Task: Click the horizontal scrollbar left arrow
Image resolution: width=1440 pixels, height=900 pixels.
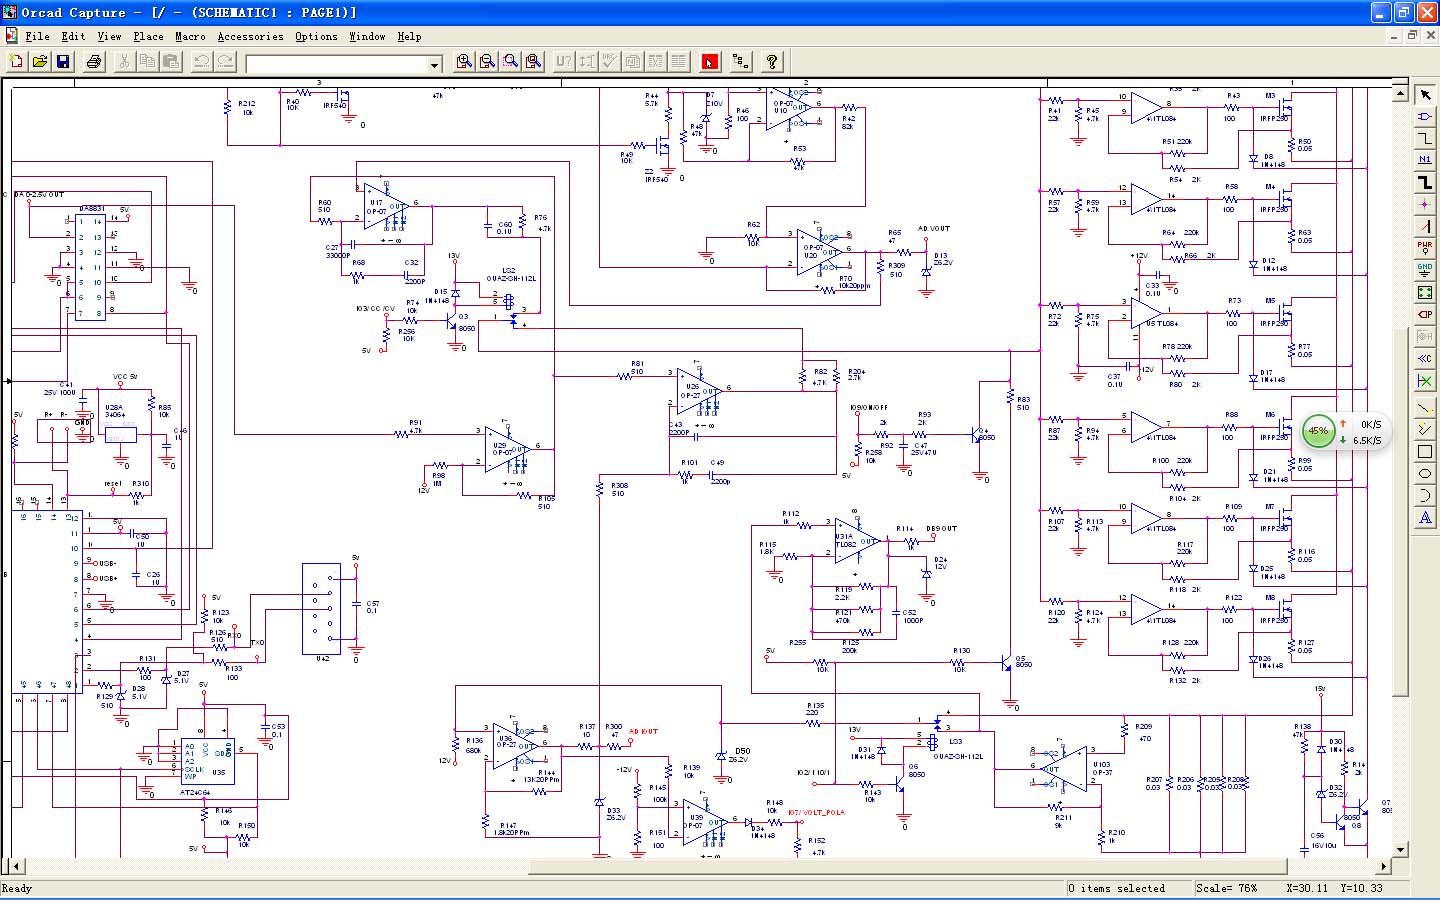Action: point(16,866)
